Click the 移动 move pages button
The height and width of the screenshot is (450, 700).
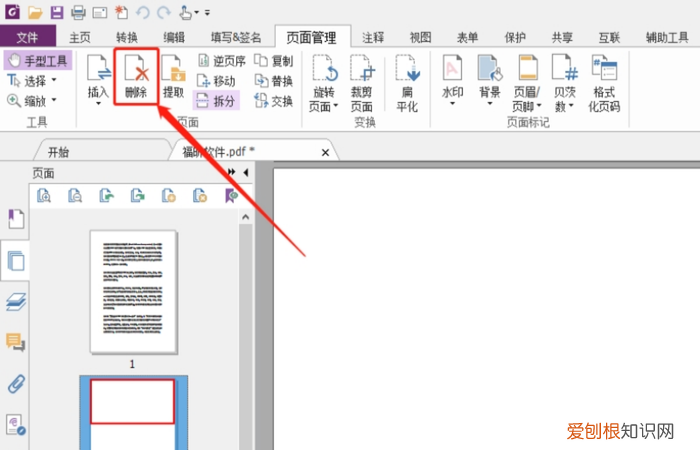216,81
